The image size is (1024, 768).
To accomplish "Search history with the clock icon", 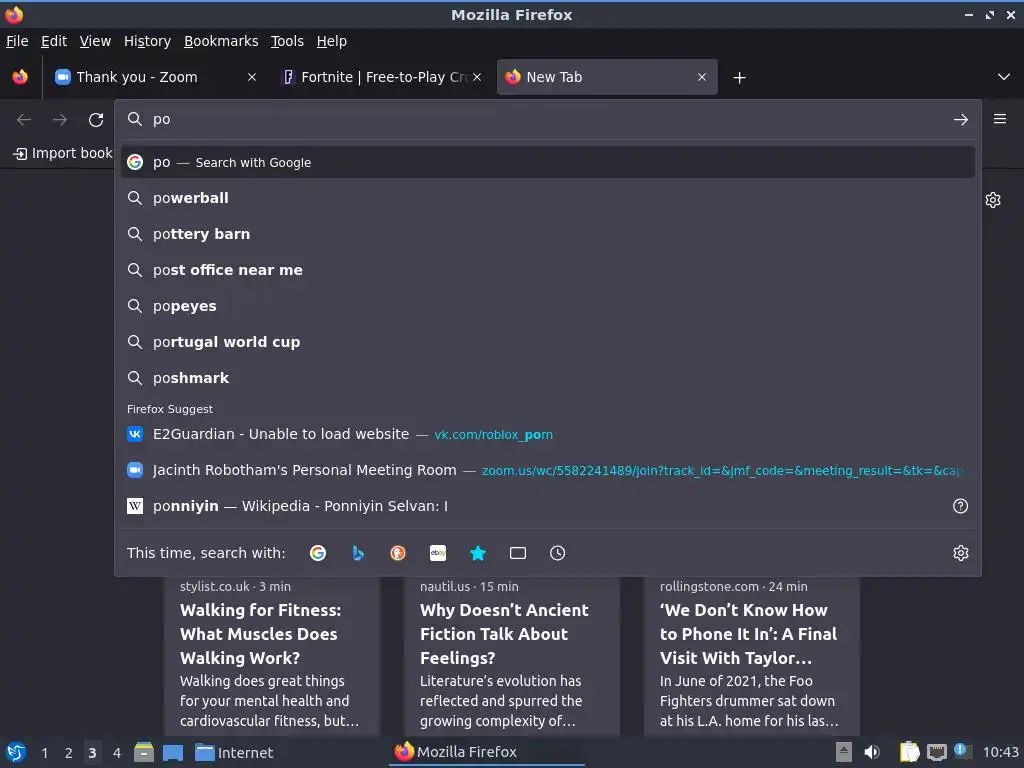I will (557, 553).
